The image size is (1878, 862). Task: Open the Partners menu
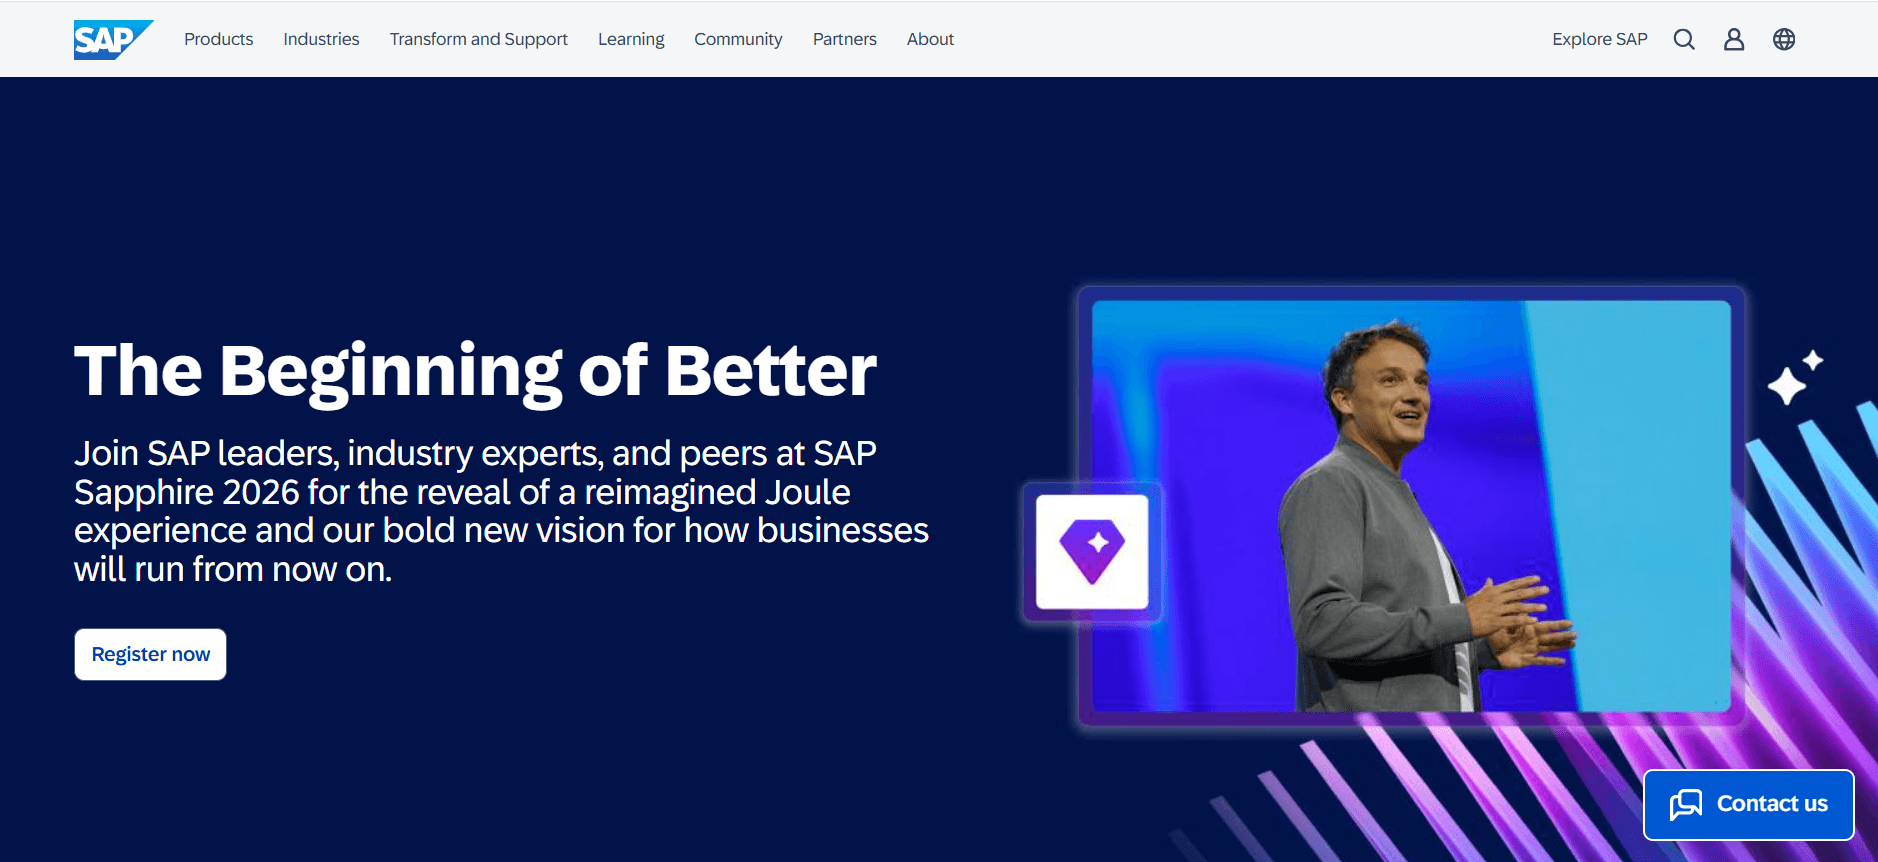tap(845, 39)
